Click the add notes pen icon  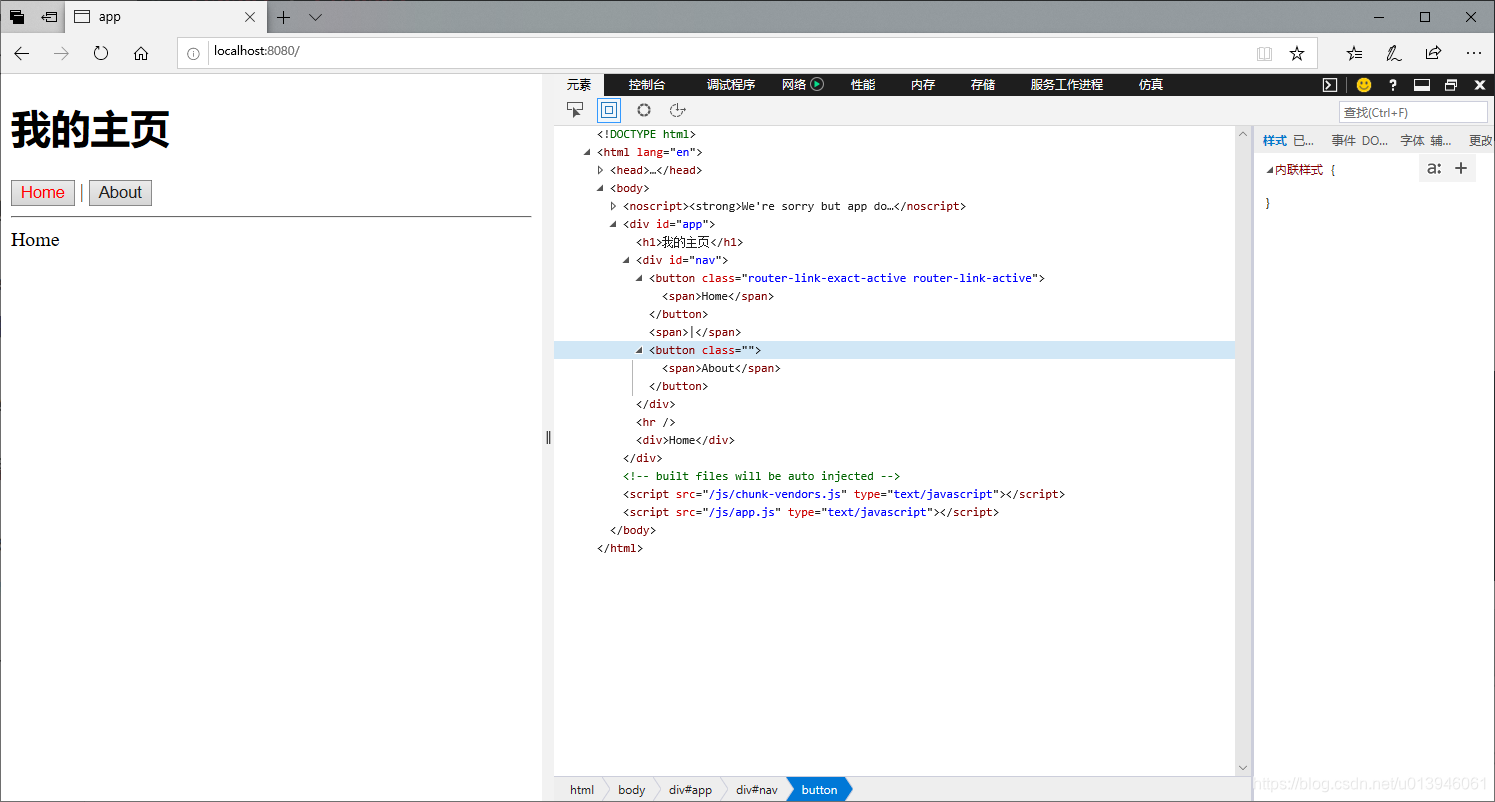tap(1393, 53)
